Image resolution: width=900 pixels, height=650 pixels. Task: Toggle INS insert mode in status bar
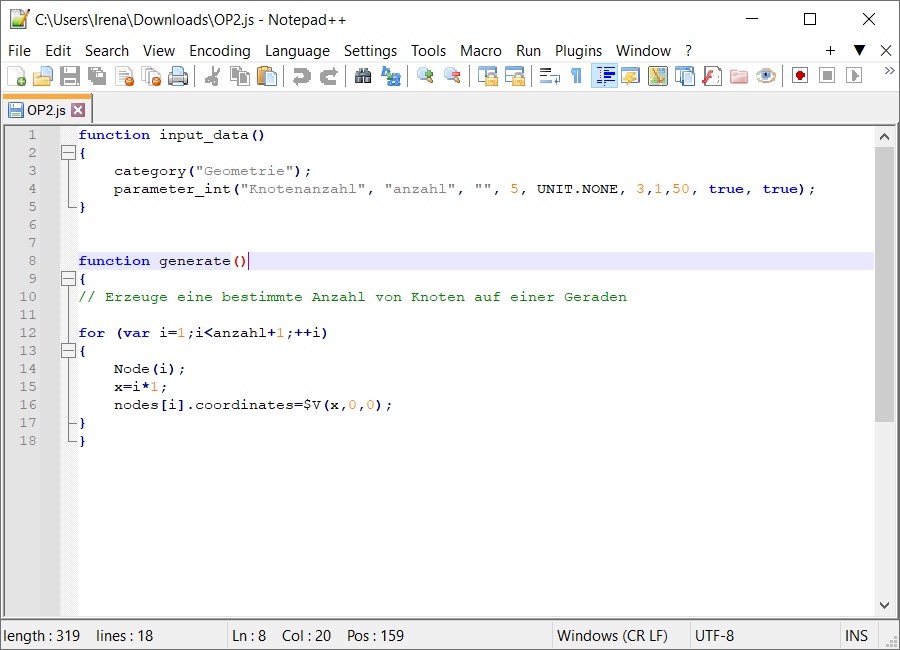tap(856, 636)
